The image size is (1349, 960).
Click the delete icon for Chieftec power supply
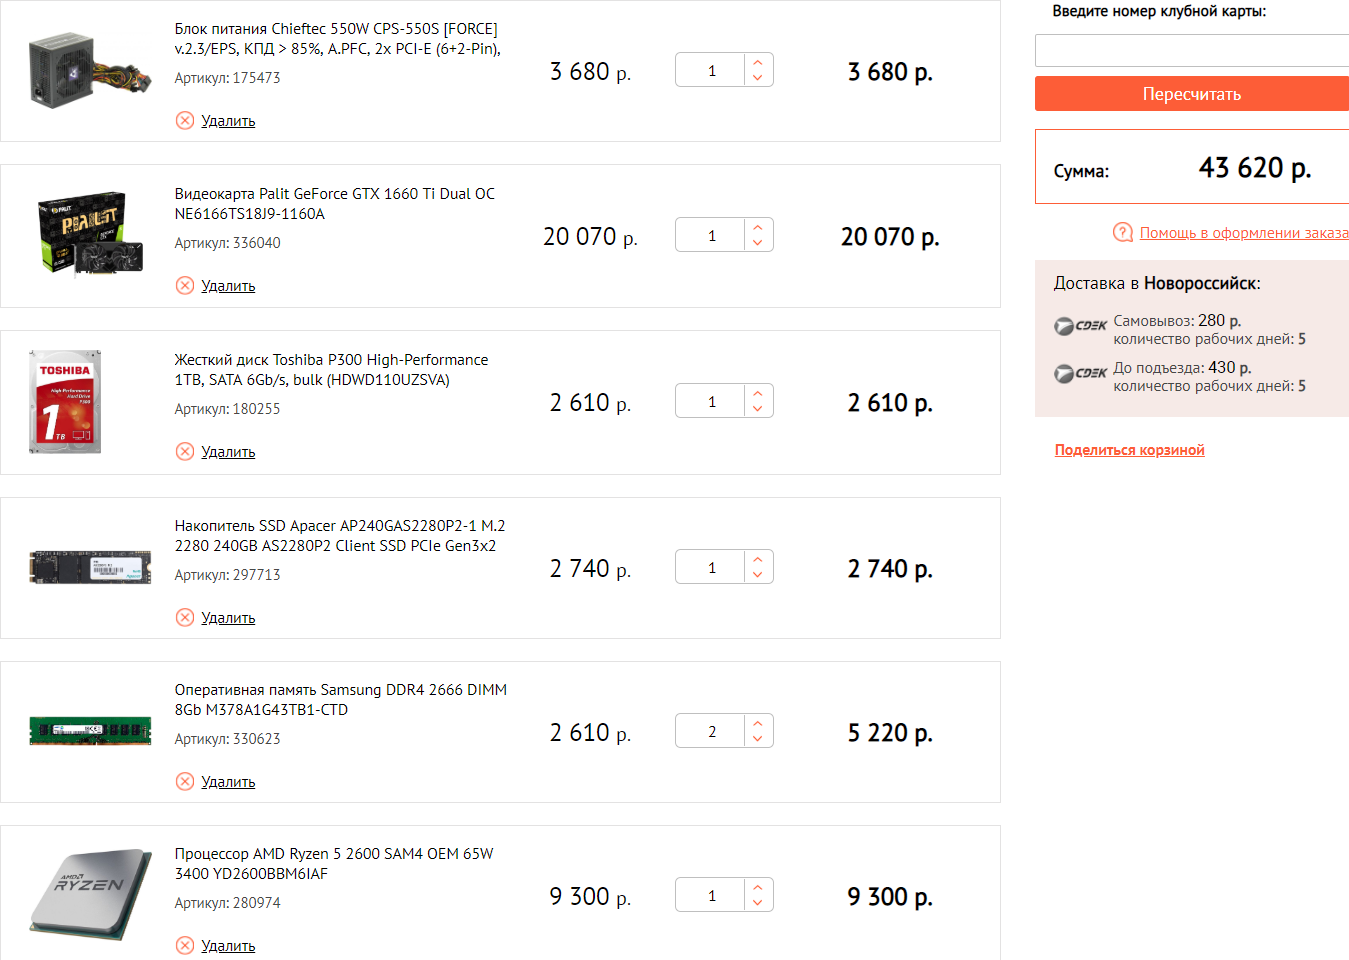coord(185,121)
